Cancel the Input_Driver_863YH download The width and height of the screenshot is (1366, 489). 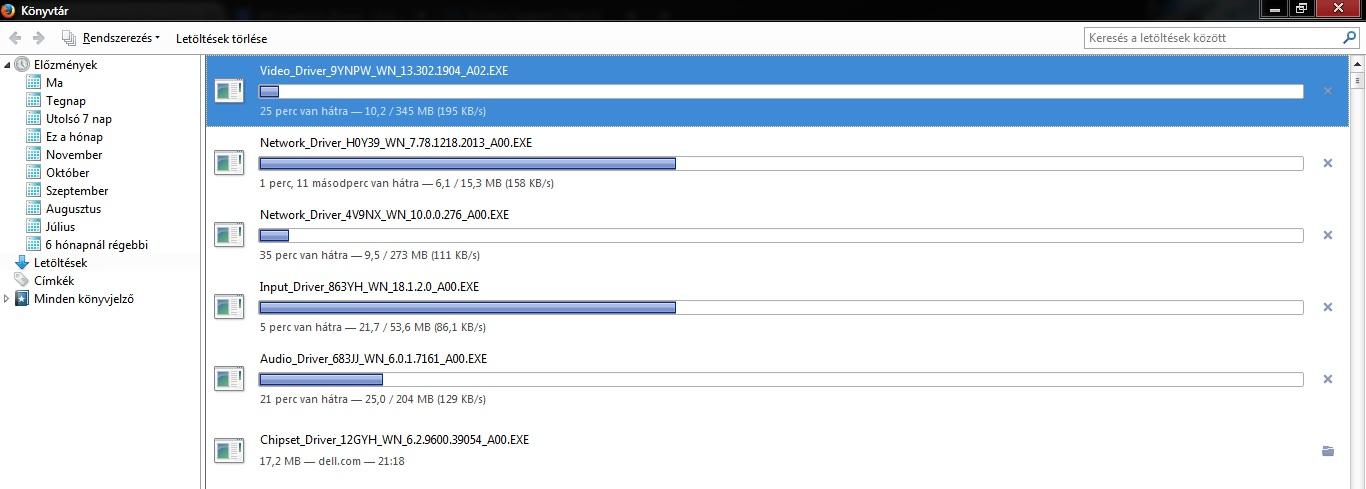pyautogui.click(x=1328, y=307)
